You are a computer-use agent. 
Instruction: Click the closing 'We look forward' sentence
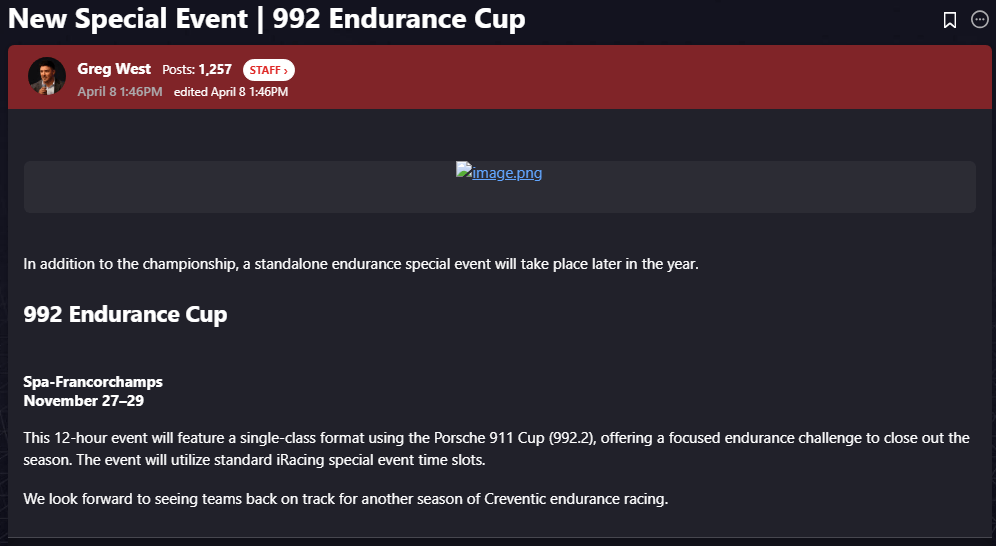point(345,498)
